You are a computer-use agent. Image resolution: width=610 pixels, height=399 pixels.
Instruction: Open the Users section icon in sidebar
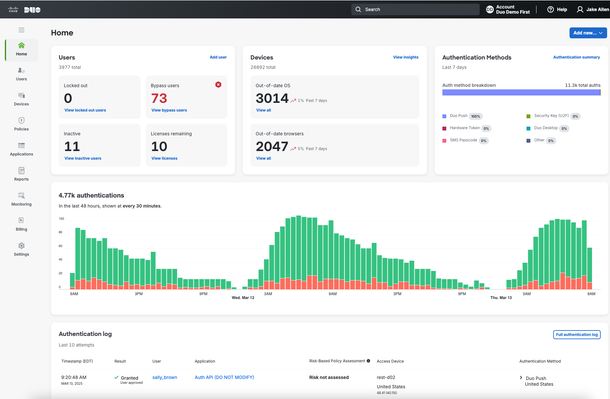click(x=21, y=70)
